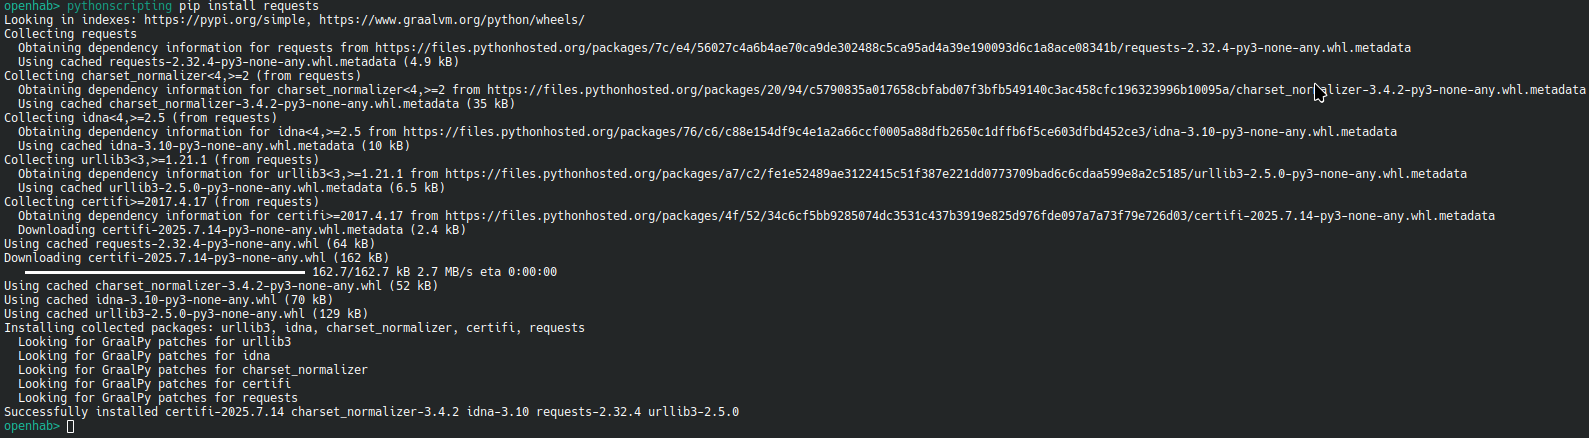This screenshot has height=438, width=1589.
Task: Follow the idna-3.10 metadata pythonhosted link
Action: coord(899,132)
